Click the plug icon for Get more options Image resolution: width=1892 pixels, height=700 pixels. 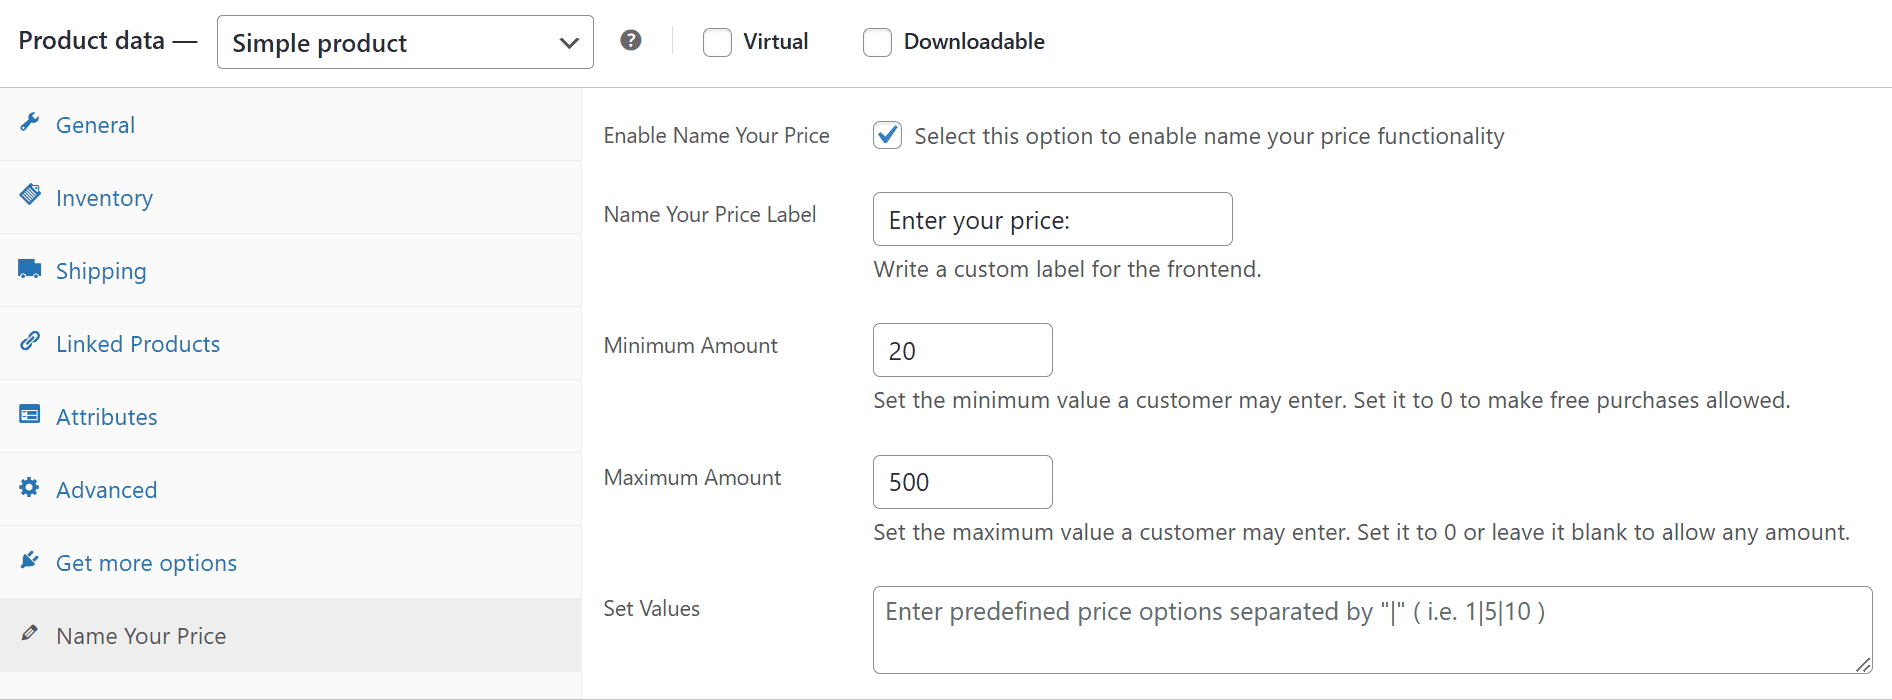30,560
